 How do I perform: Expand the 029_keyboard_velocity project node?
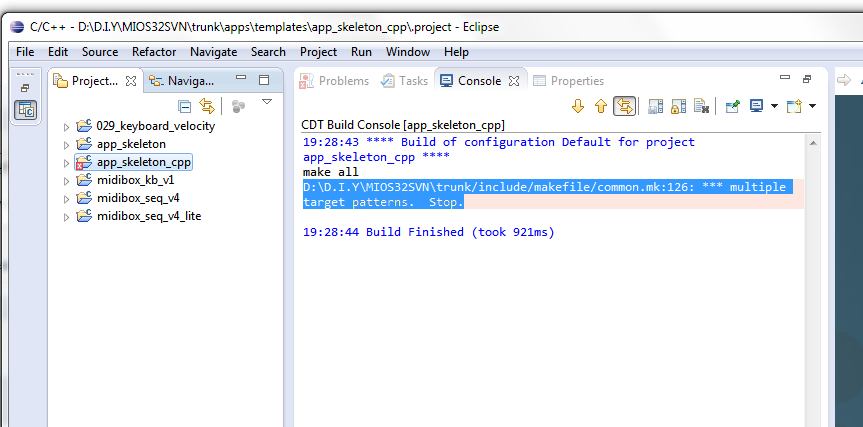tap(67, 127)
